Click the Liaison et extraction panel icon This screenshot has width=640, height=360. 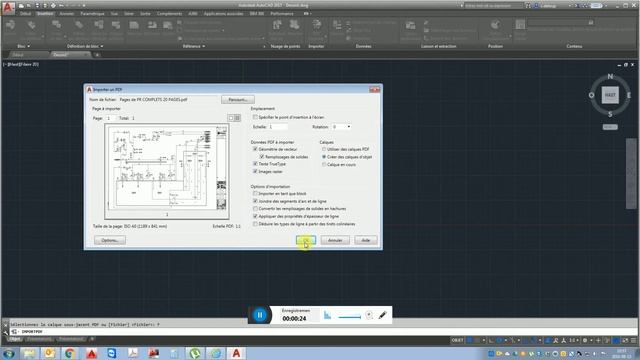point(410,26)
